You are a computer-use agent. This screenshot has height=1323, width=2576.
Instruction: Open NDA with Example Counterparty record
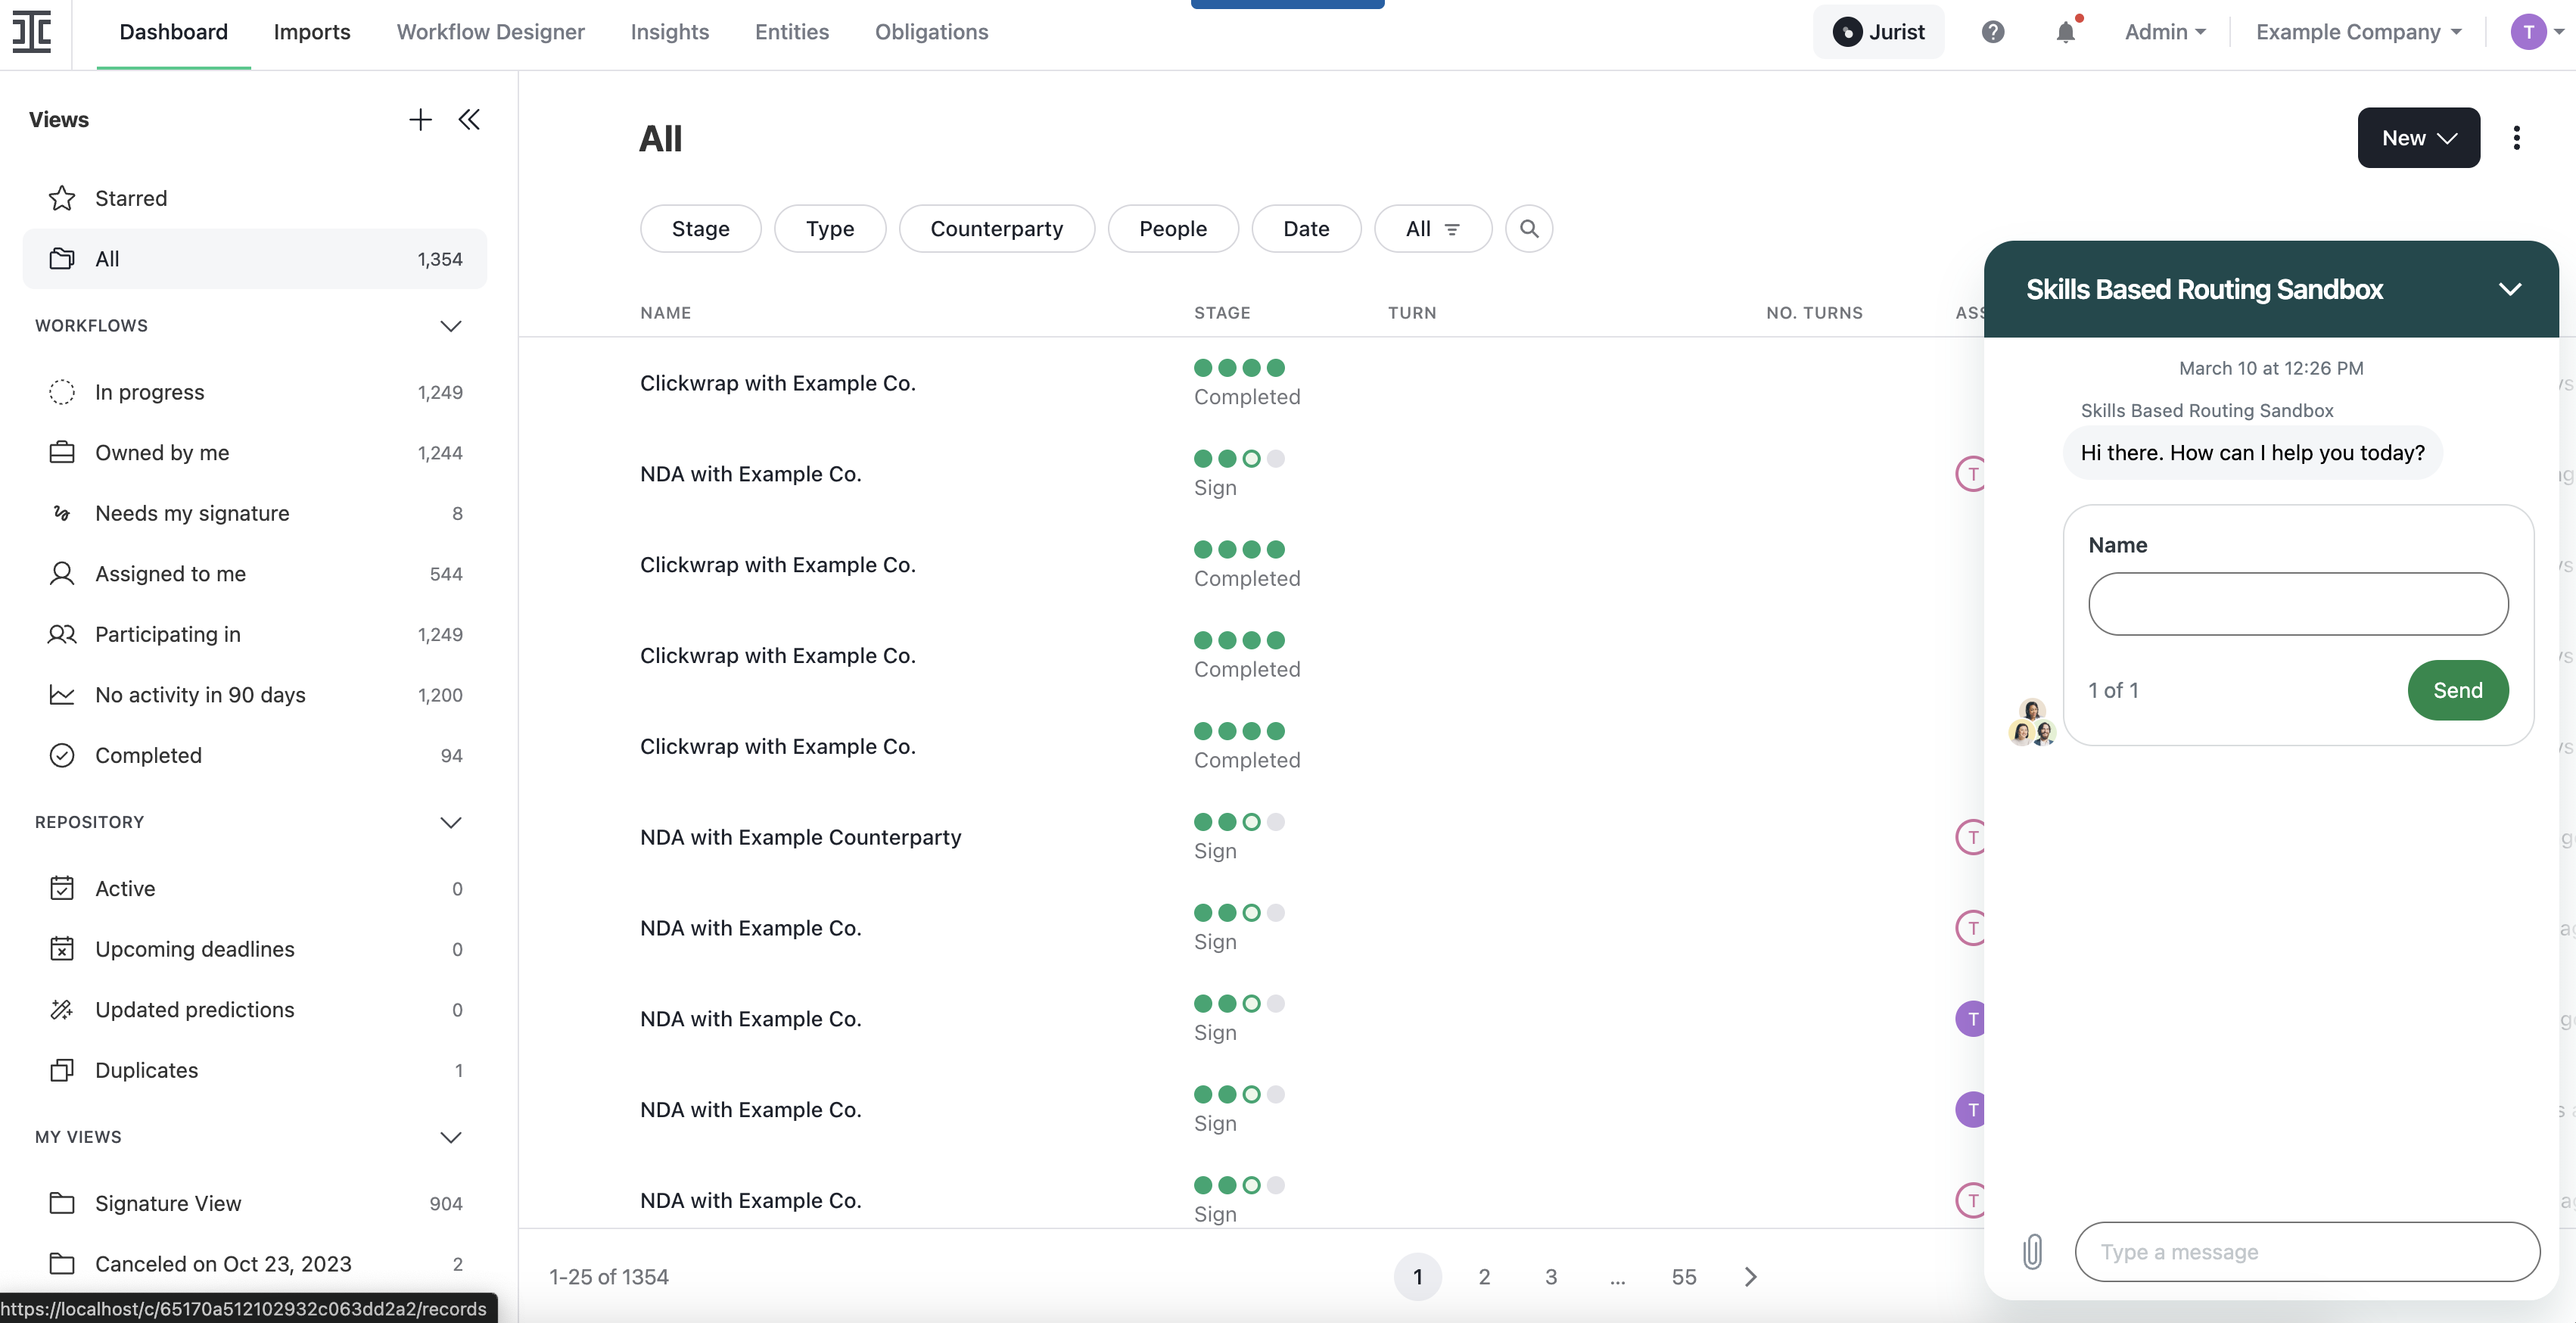pos(800,838)
